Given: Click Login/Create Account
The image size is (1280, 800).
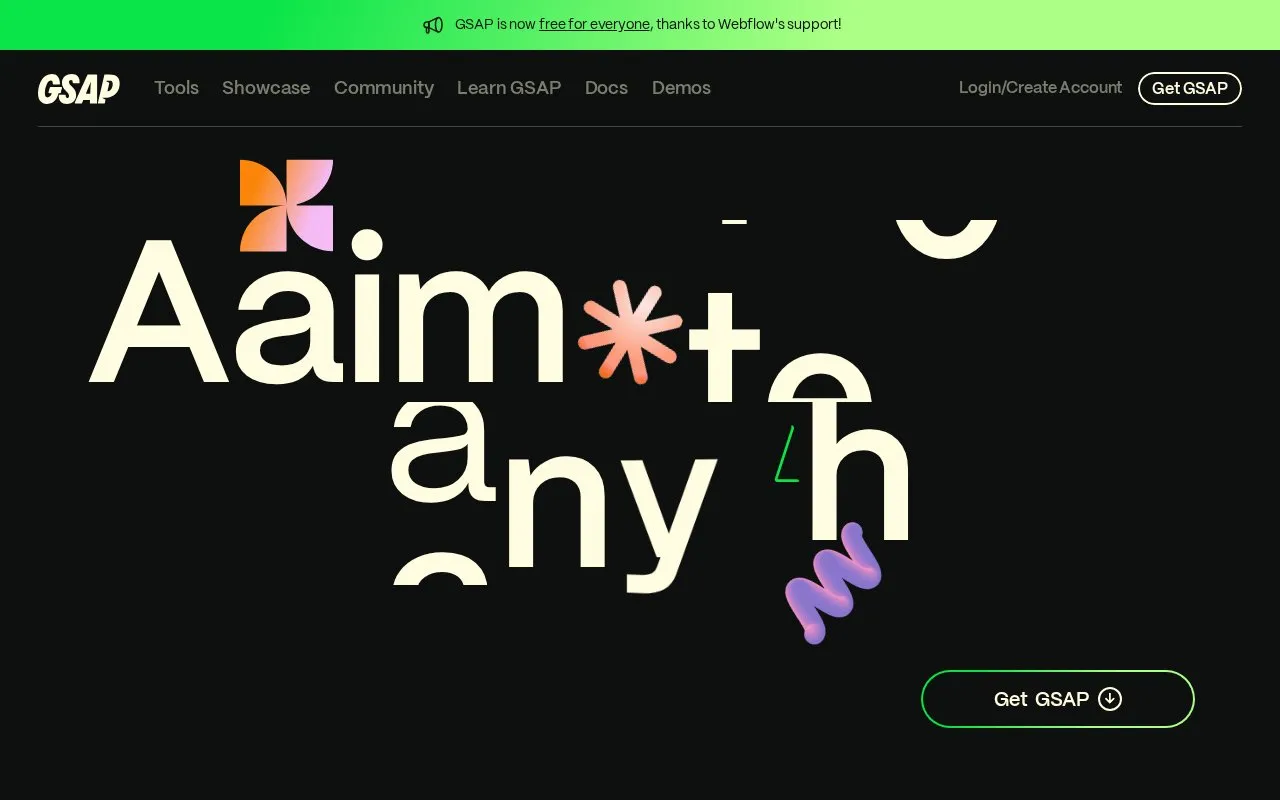Looking at the screenshot, I should (1040, 88).
